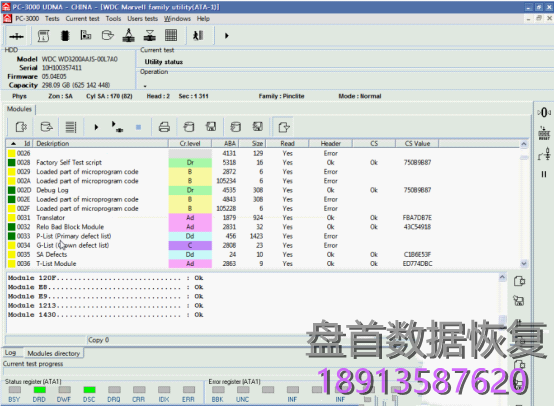This screenshot has width=554, height=406.
Task: Click the highlighted export sheet icon
Action: [284, 127]
